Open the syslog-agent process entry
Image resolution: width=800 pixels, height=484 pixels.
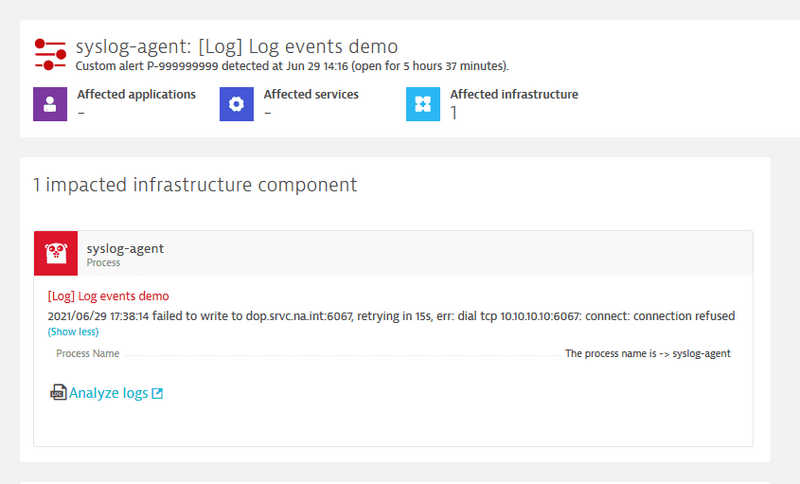coord(125,248)
